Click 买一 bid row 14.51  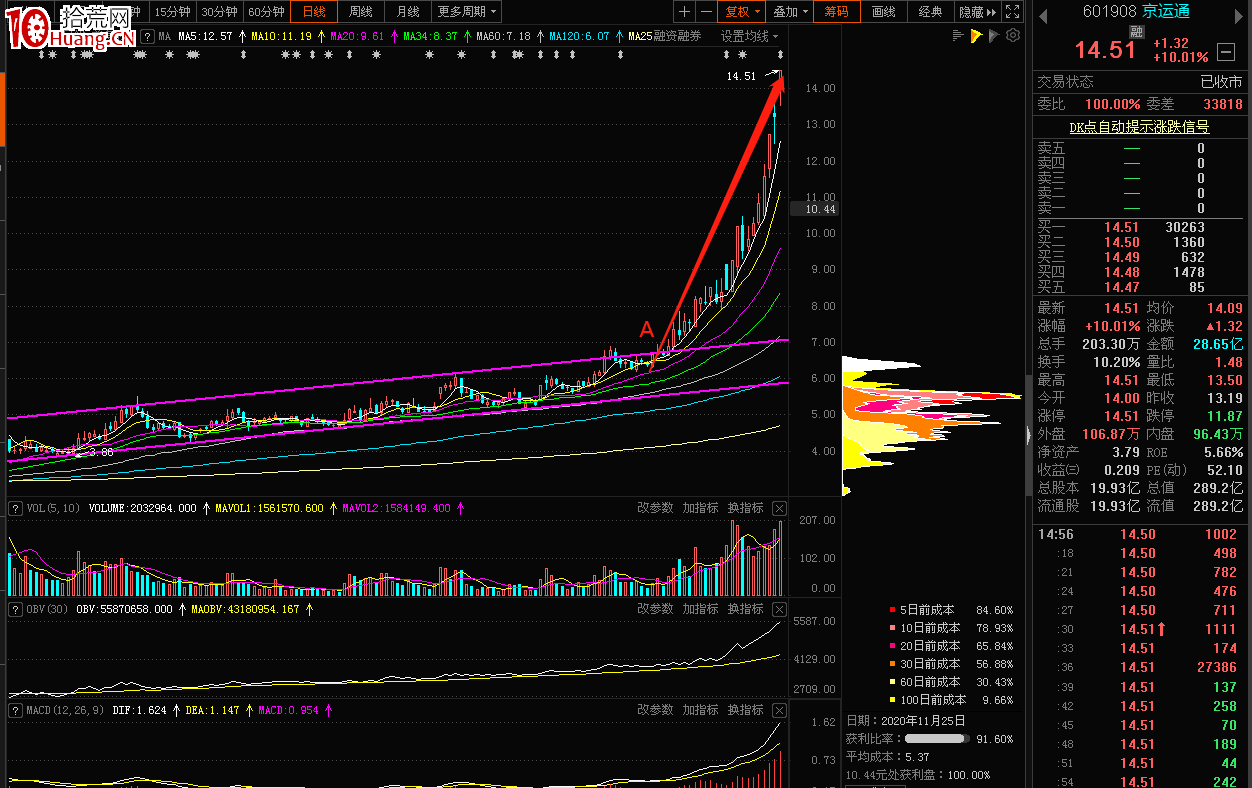coord(1139,227)
